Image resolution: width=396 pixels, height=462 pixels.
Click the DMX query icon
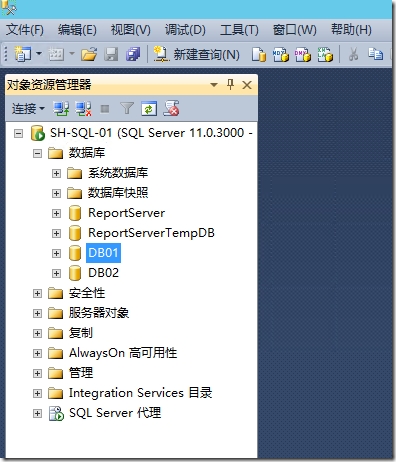point(303,54)
